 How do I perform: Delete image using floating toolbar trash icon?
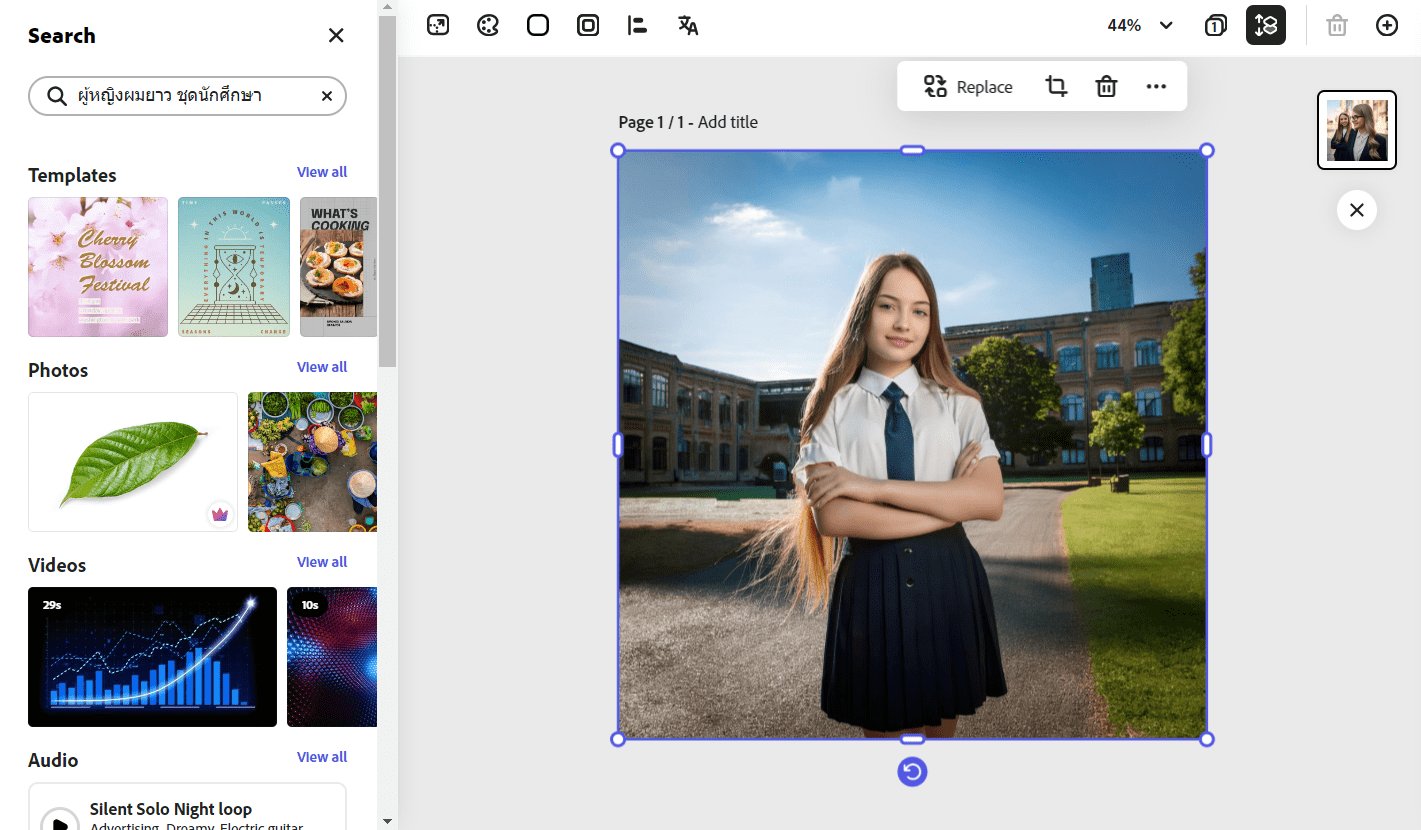coord(1106,87)
